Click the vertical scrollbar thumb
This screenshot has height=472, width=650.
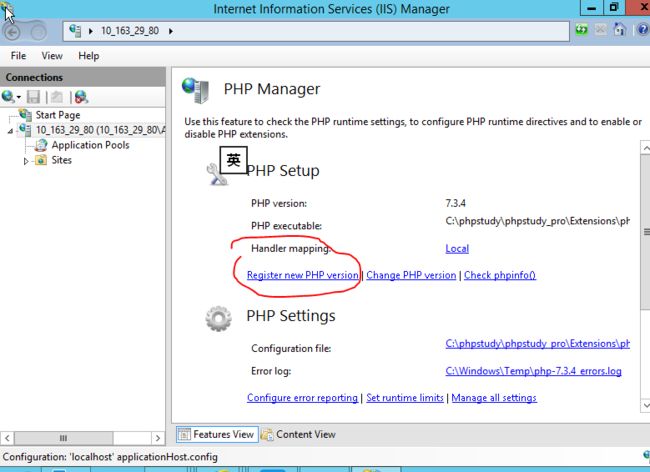coord(645,232)
